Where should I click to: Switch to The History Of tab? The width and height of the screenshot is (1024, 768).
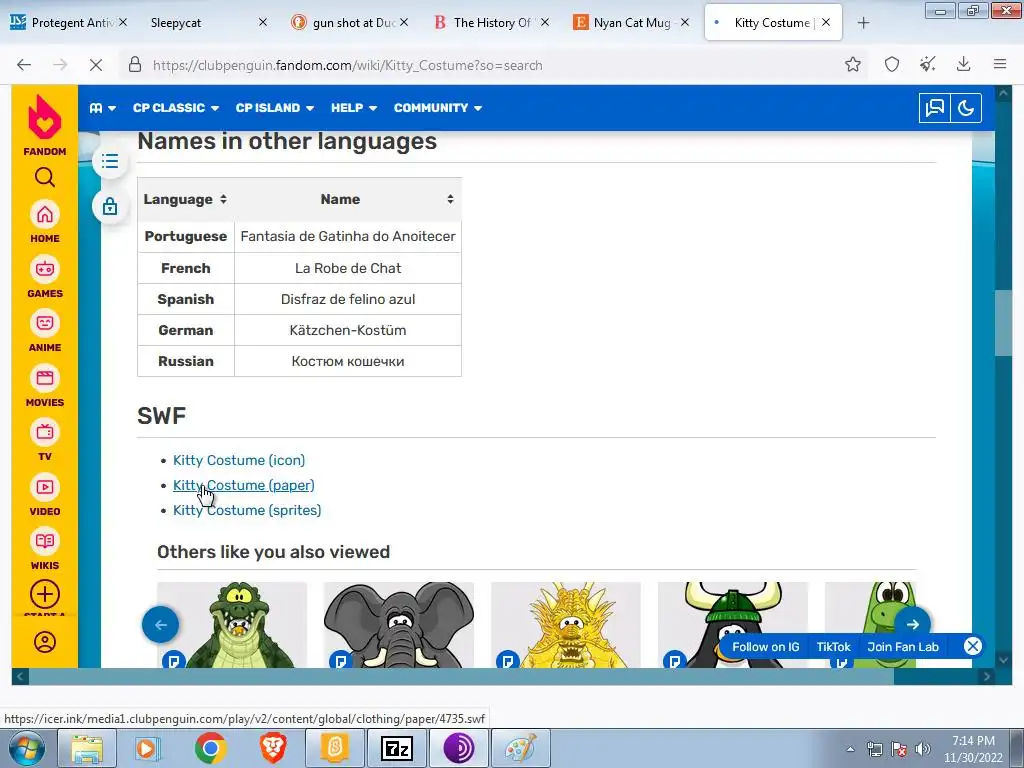tap(492, 23)
